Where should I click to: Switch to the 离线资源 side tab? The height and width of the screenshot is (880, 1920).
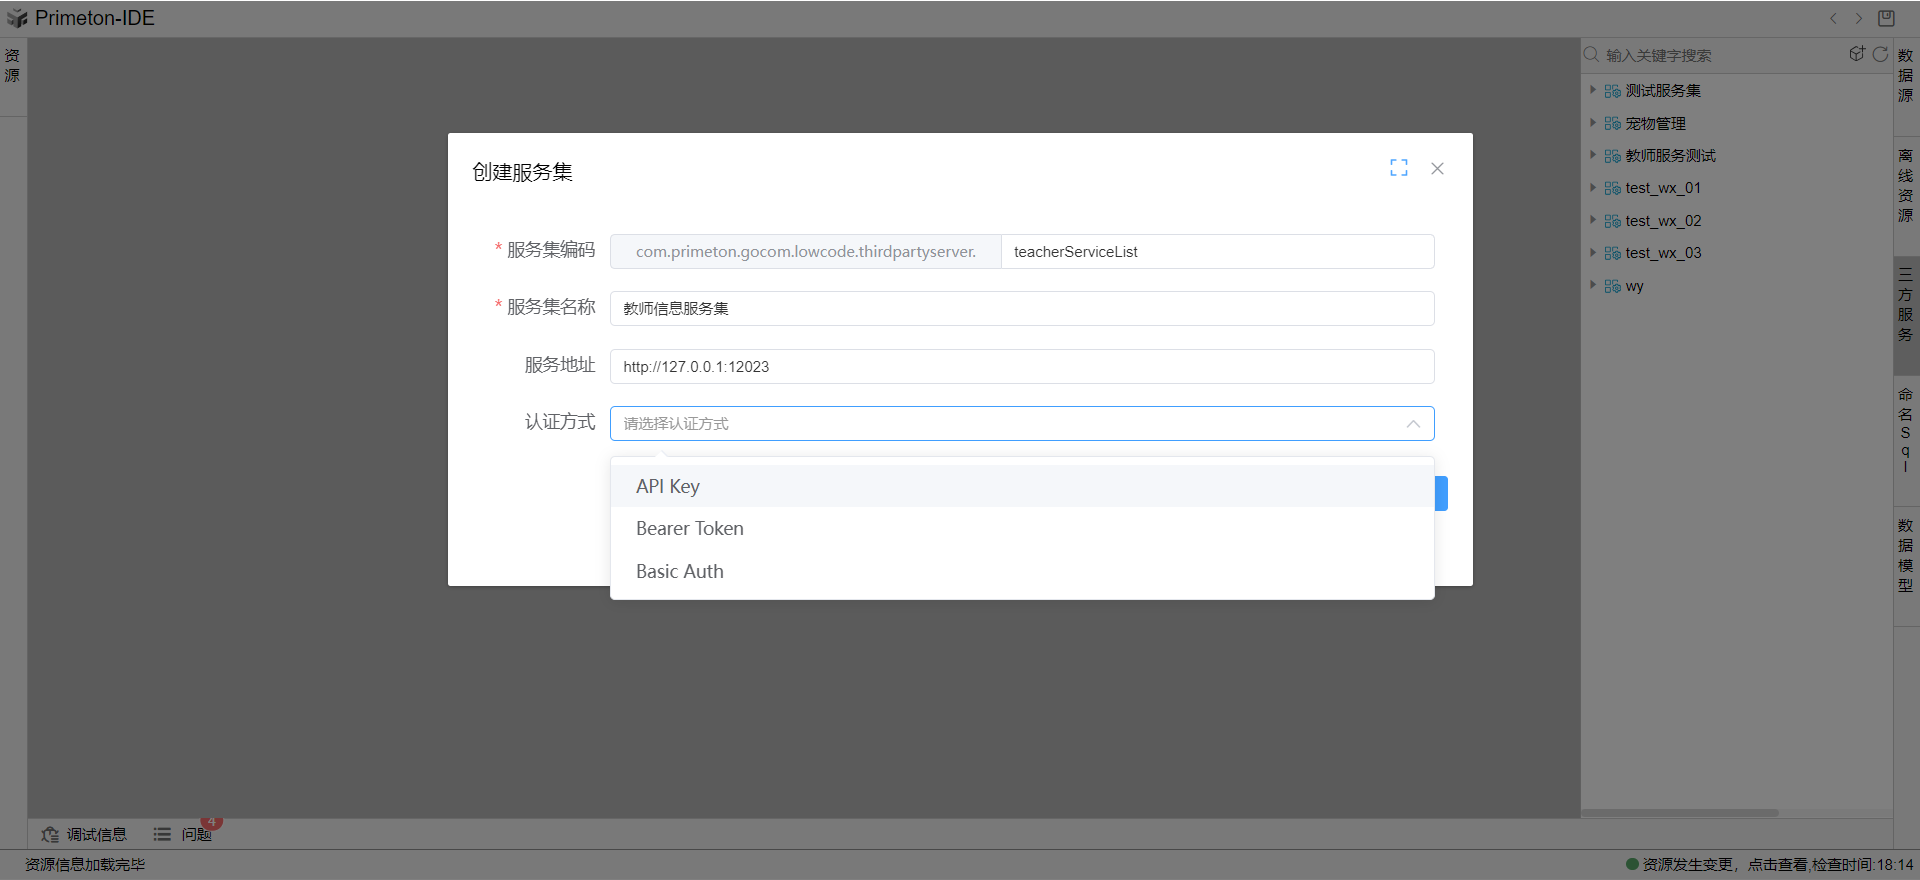[x=1905, y=185]
